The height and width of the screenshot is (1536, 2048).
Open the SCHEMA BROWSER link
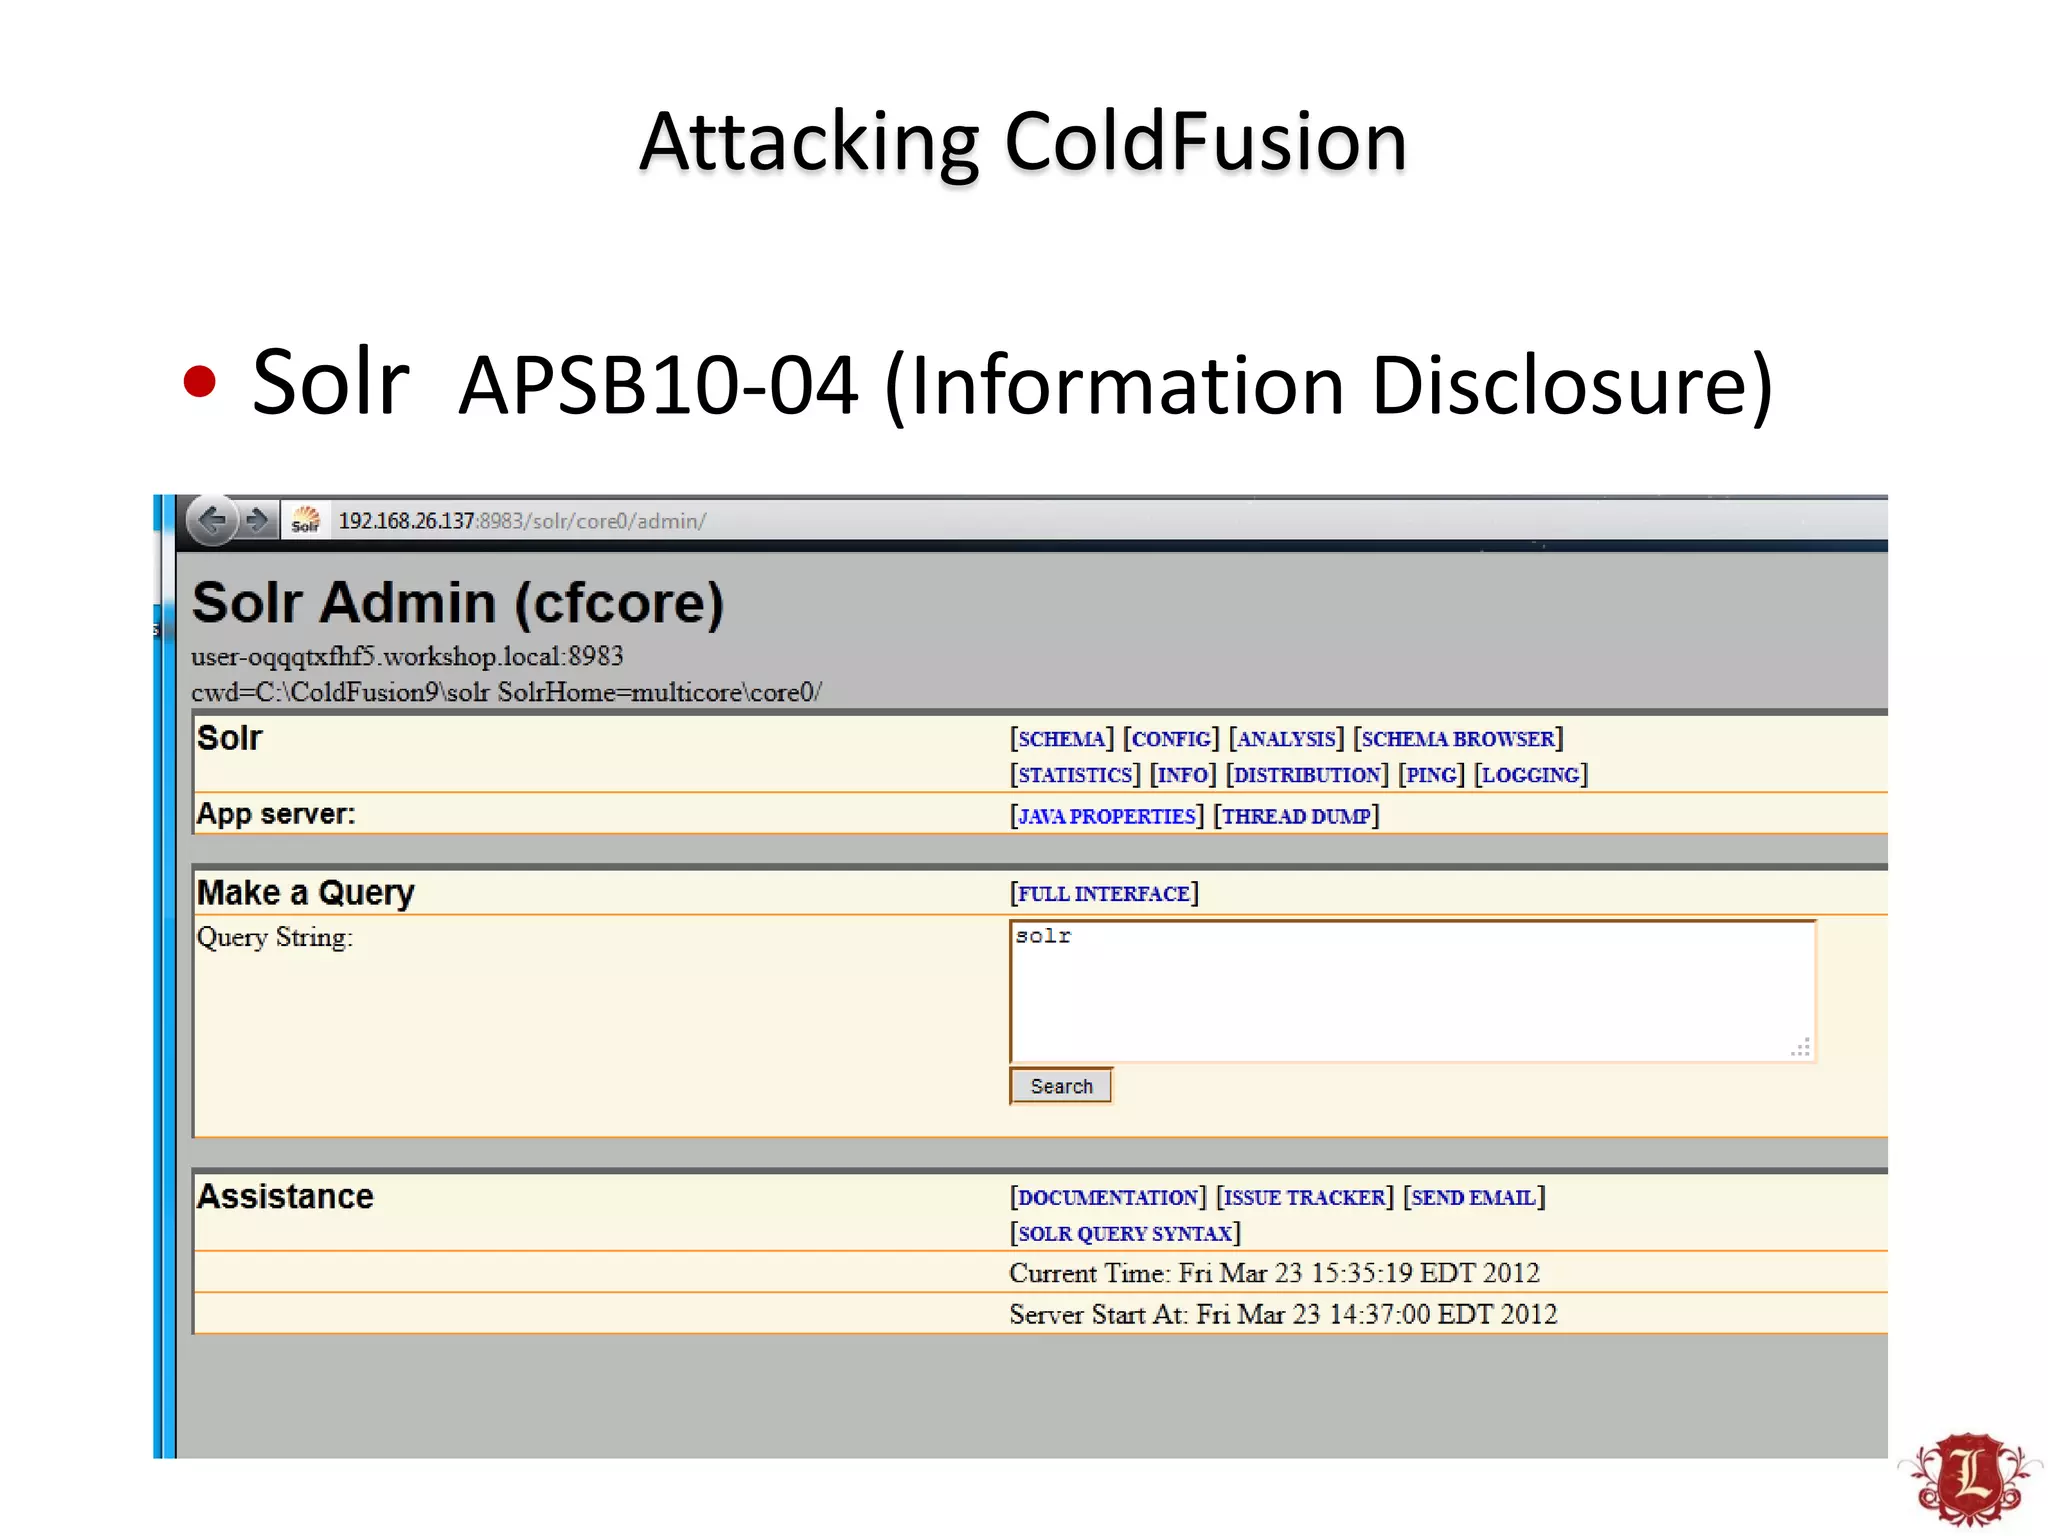click(x=1458, y=739)
